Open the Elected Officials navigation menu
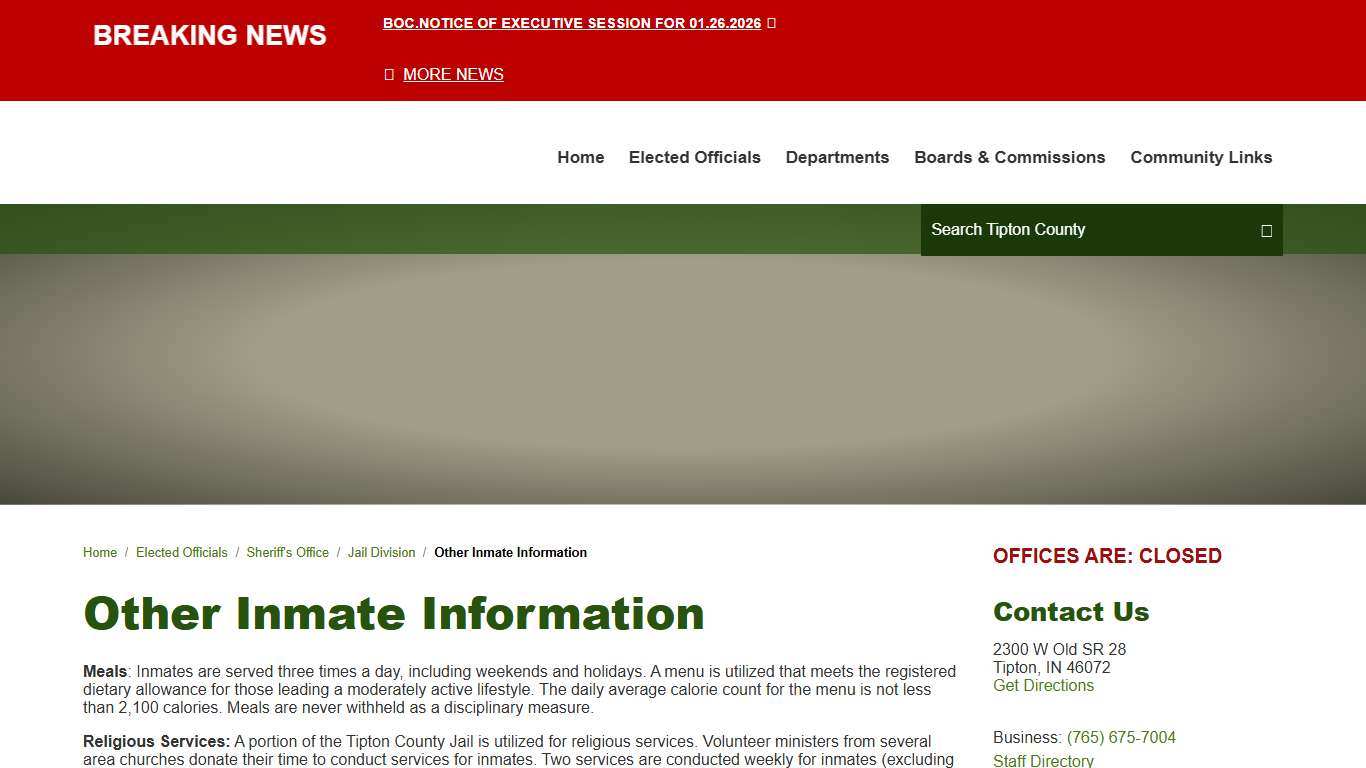Screen dimensions: 1366x768 [x=694, y=157]
